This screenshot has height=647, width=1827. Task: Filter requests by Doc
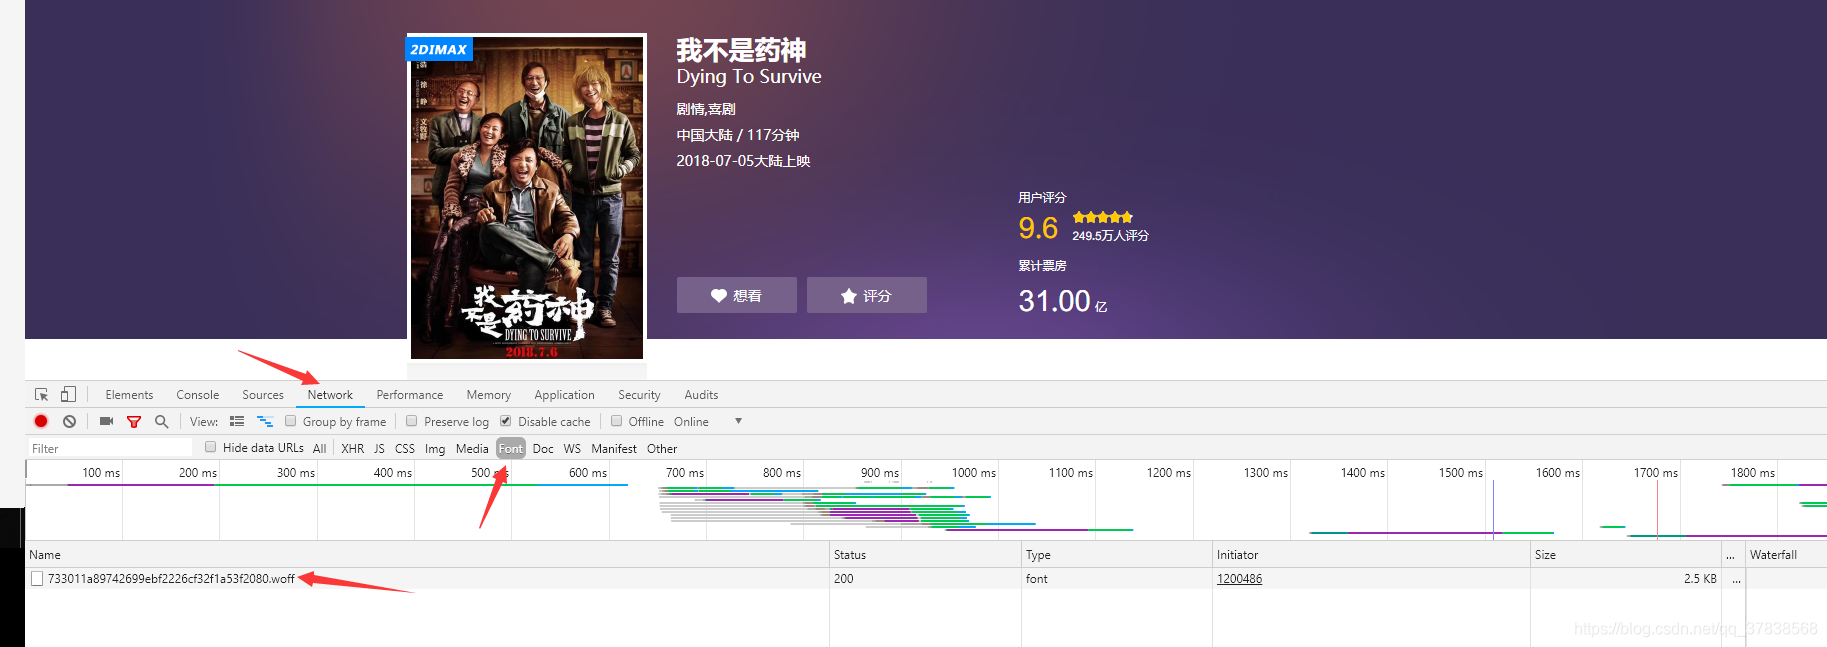(543, 449)
